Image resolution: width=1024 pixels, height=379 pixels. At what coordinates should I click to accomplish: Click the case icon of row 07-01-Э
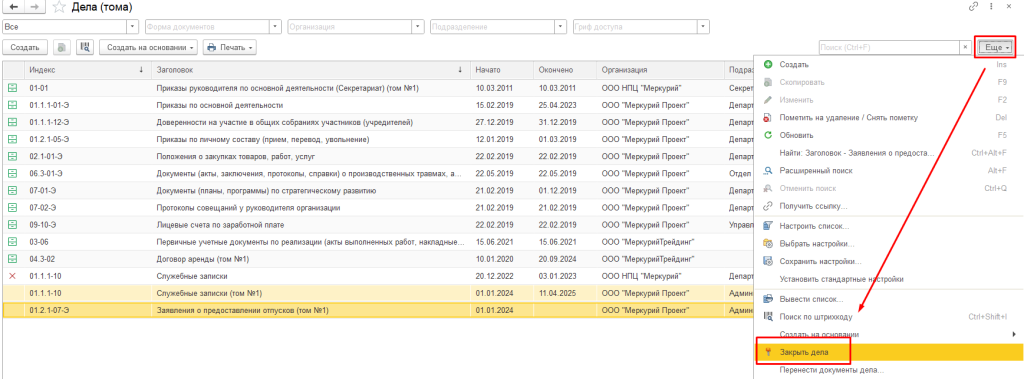[12, 191]
